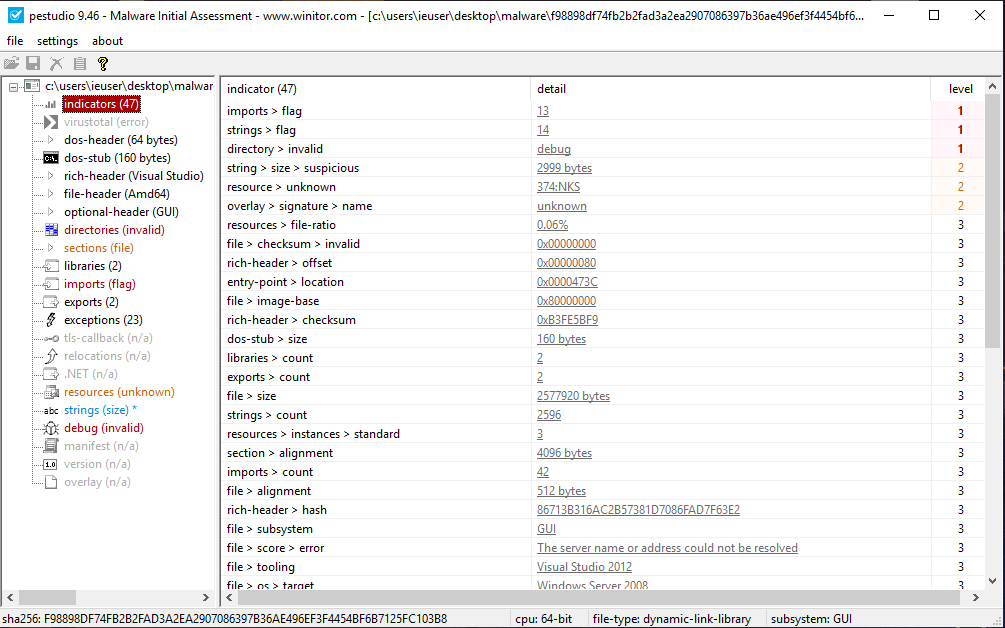Click the 374:NKS resource link
The width and height of the screenshot is (1005, 628).
pyautogui.click(x=558, y=187)
